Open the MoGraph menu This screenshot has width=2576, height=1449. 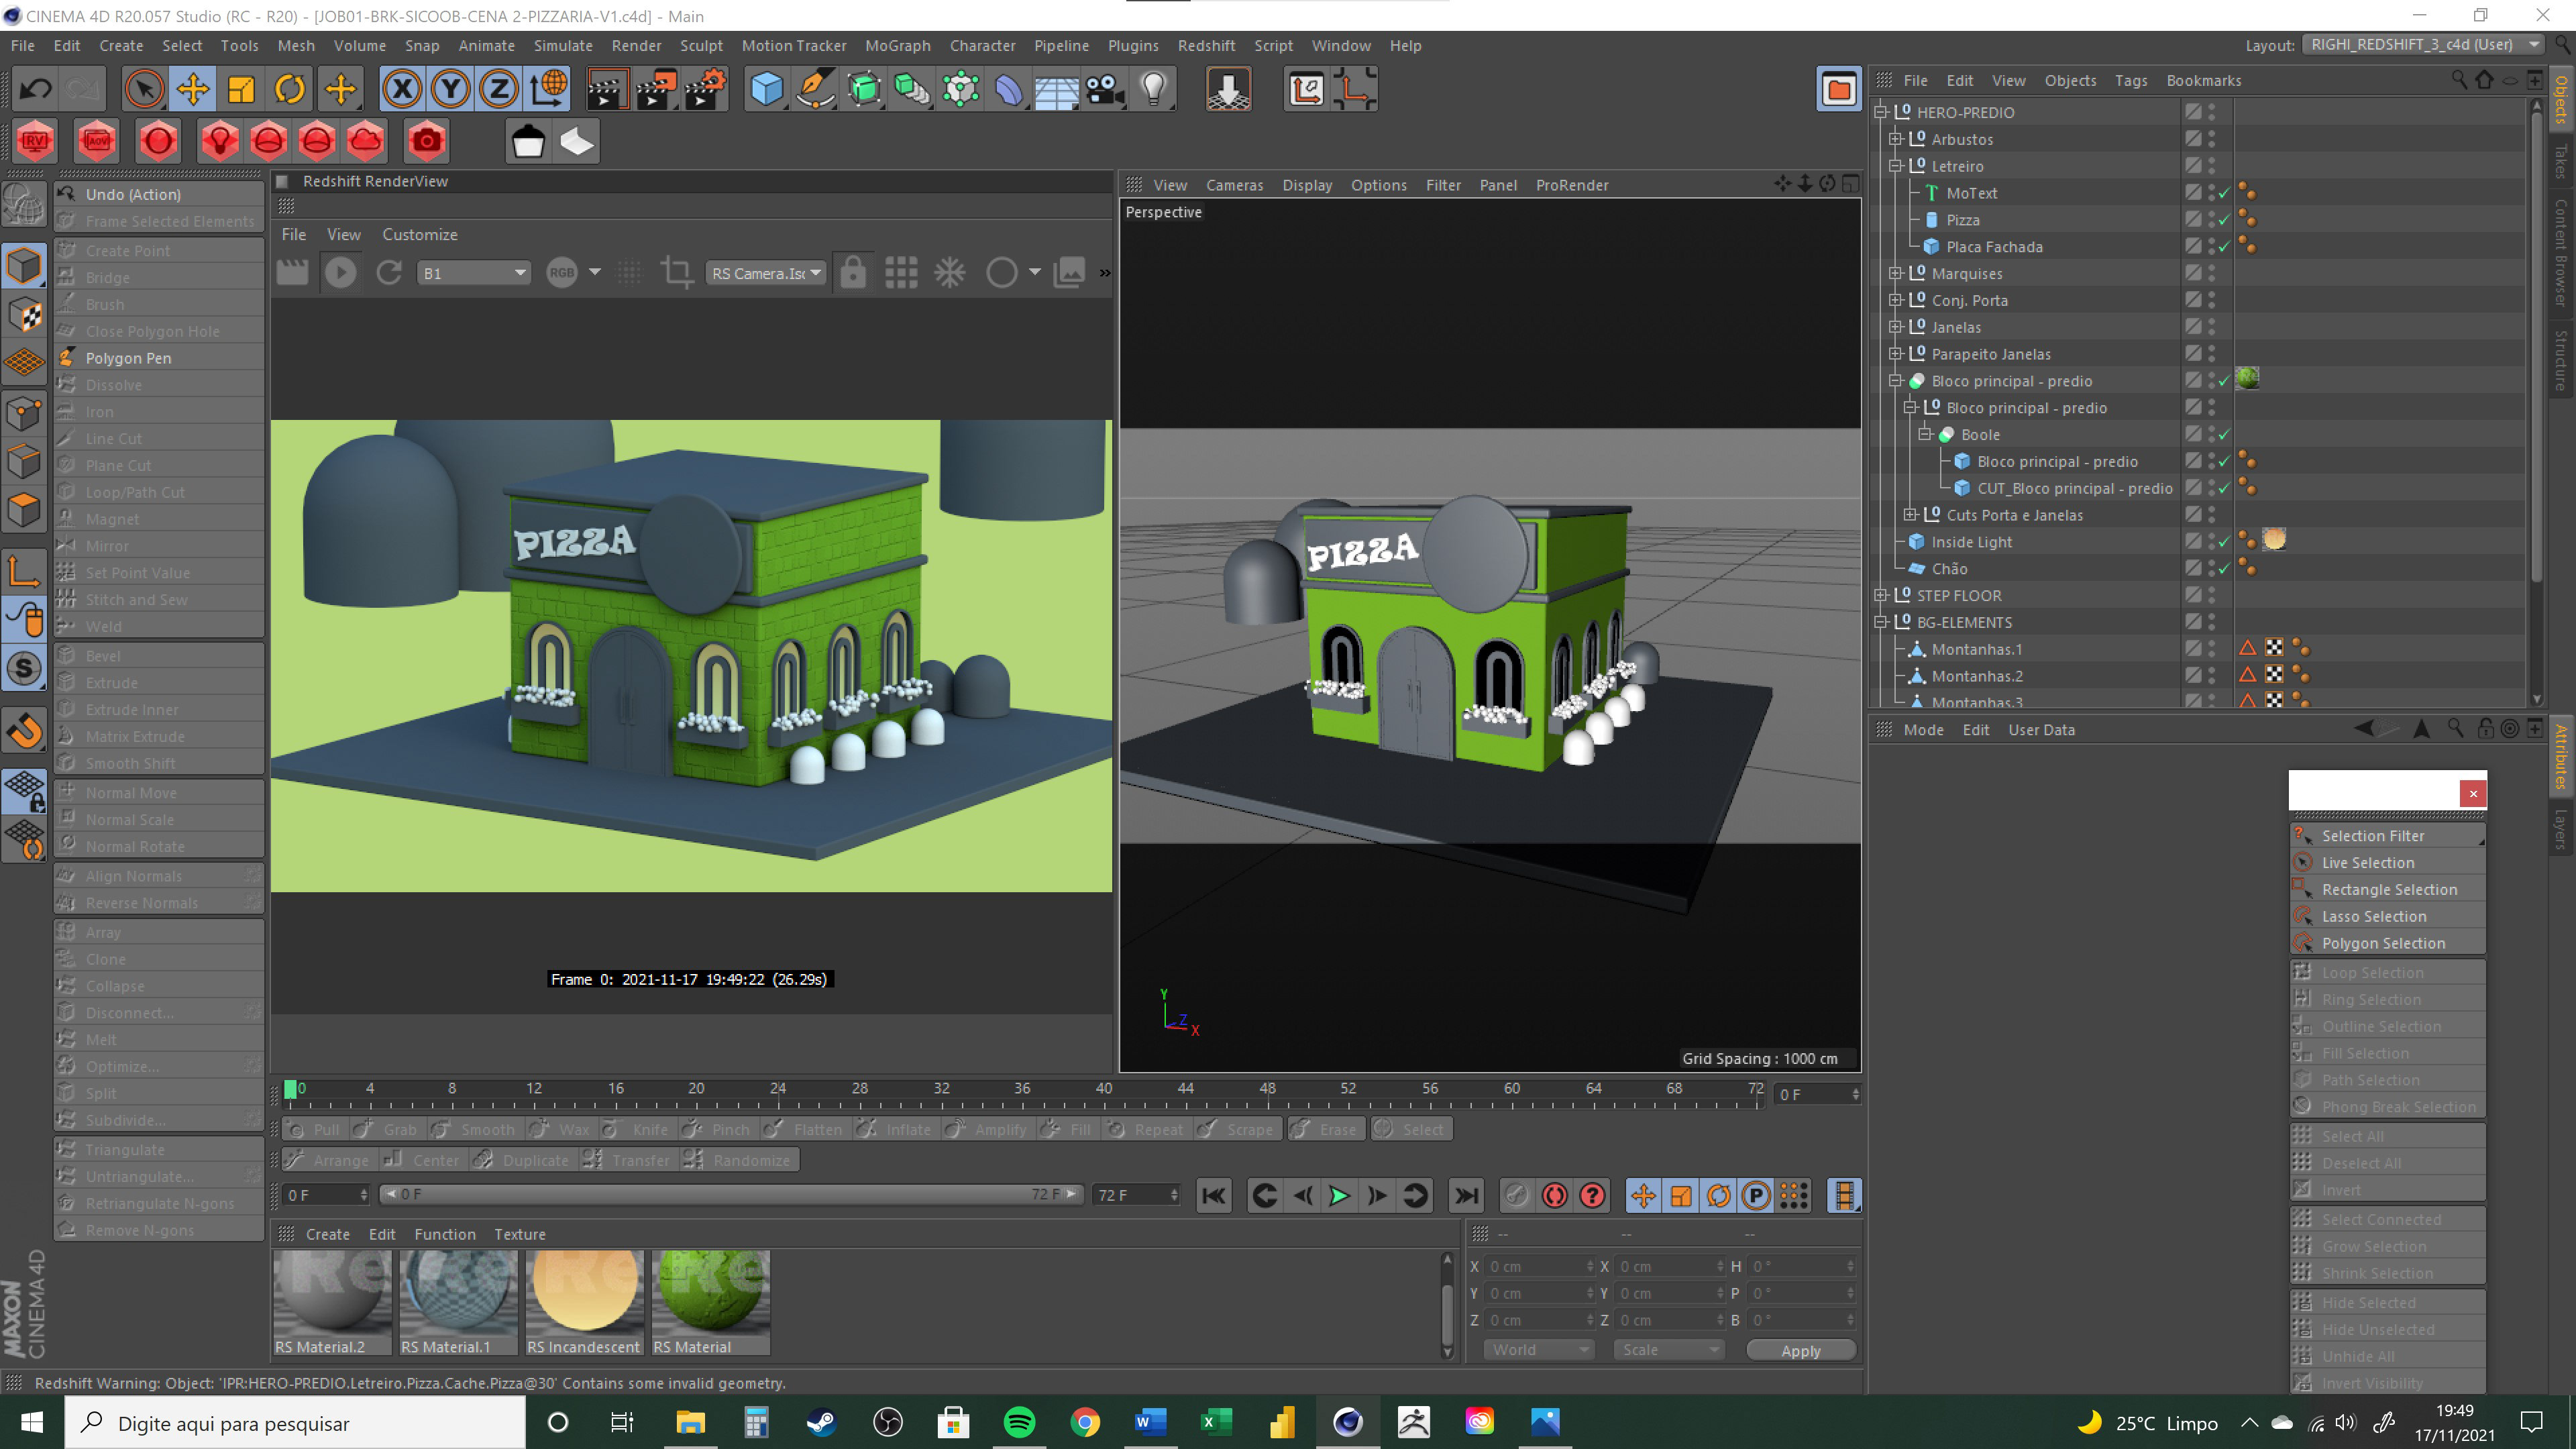tap(897, 45)
